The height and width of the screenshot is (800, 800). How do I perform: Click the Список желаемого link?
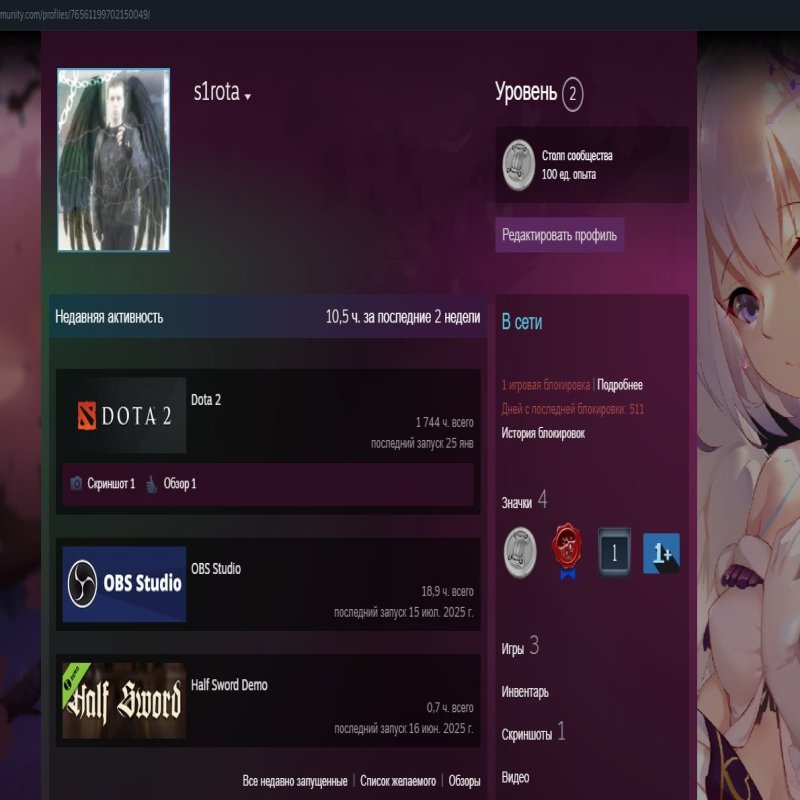click(398, 781)
